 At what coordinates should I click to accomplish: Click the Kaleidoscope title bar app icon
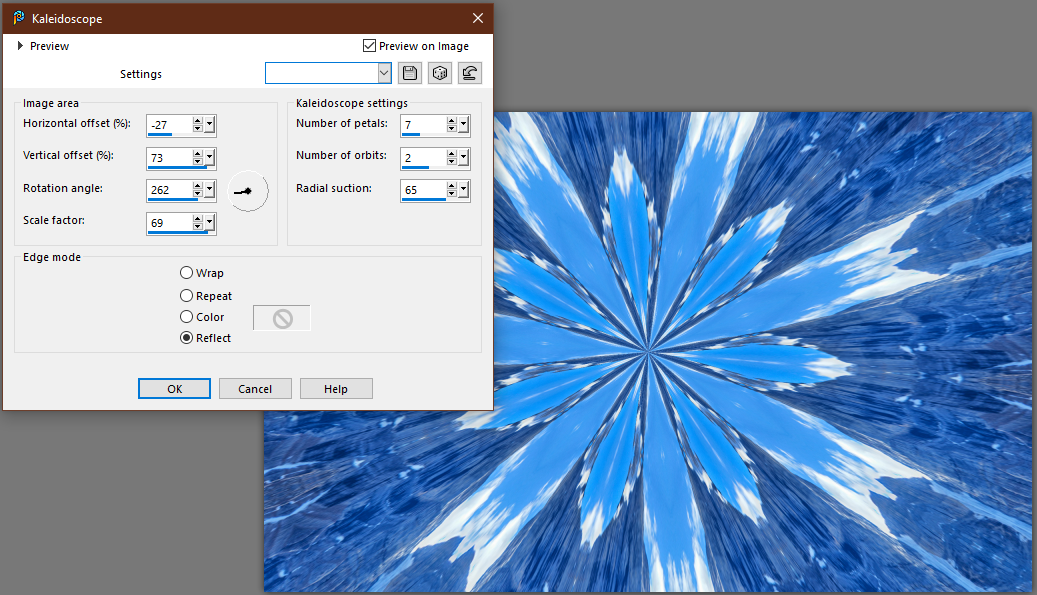[19, 18]
